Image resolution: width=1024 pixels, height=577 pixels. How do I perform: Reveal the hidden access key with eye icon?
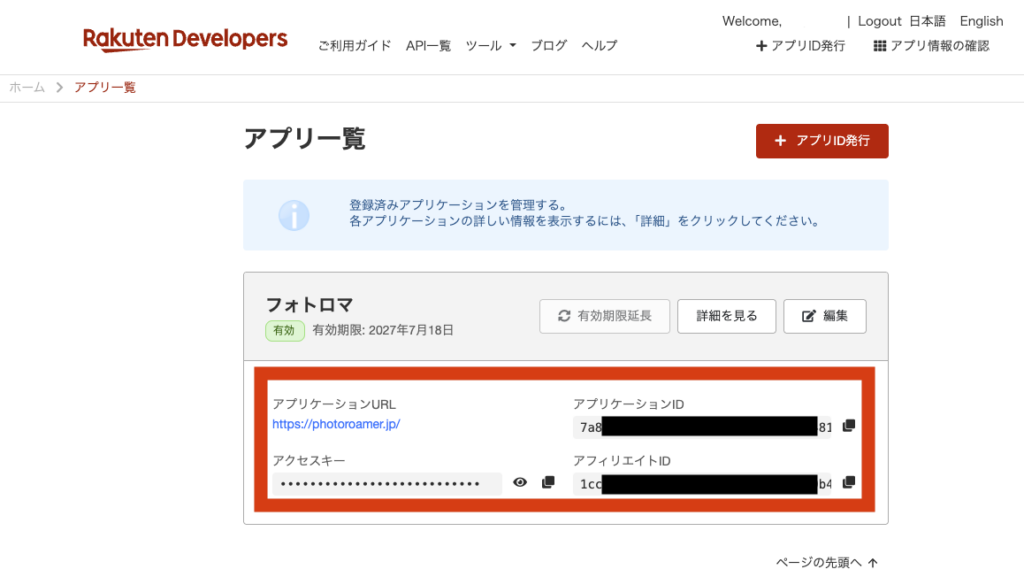(x=520, y=482)
